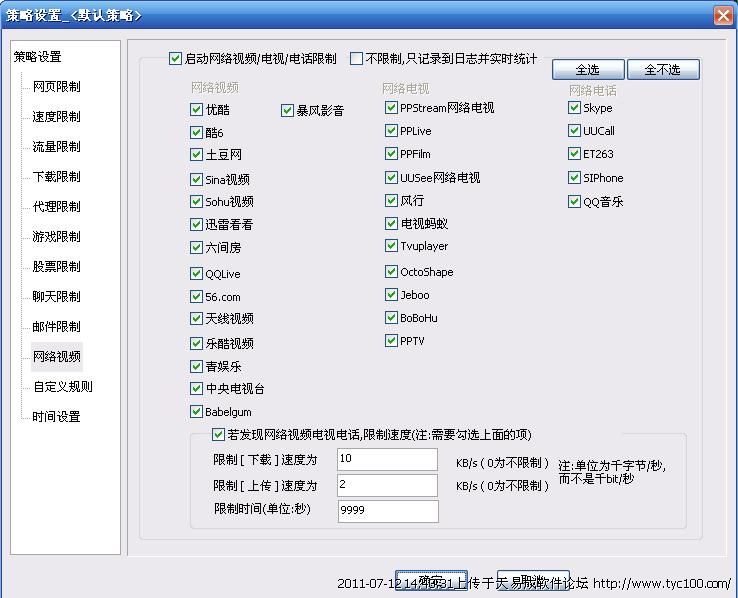
Task: Click the upload speed limit field
Action: [x=387, y=485]
